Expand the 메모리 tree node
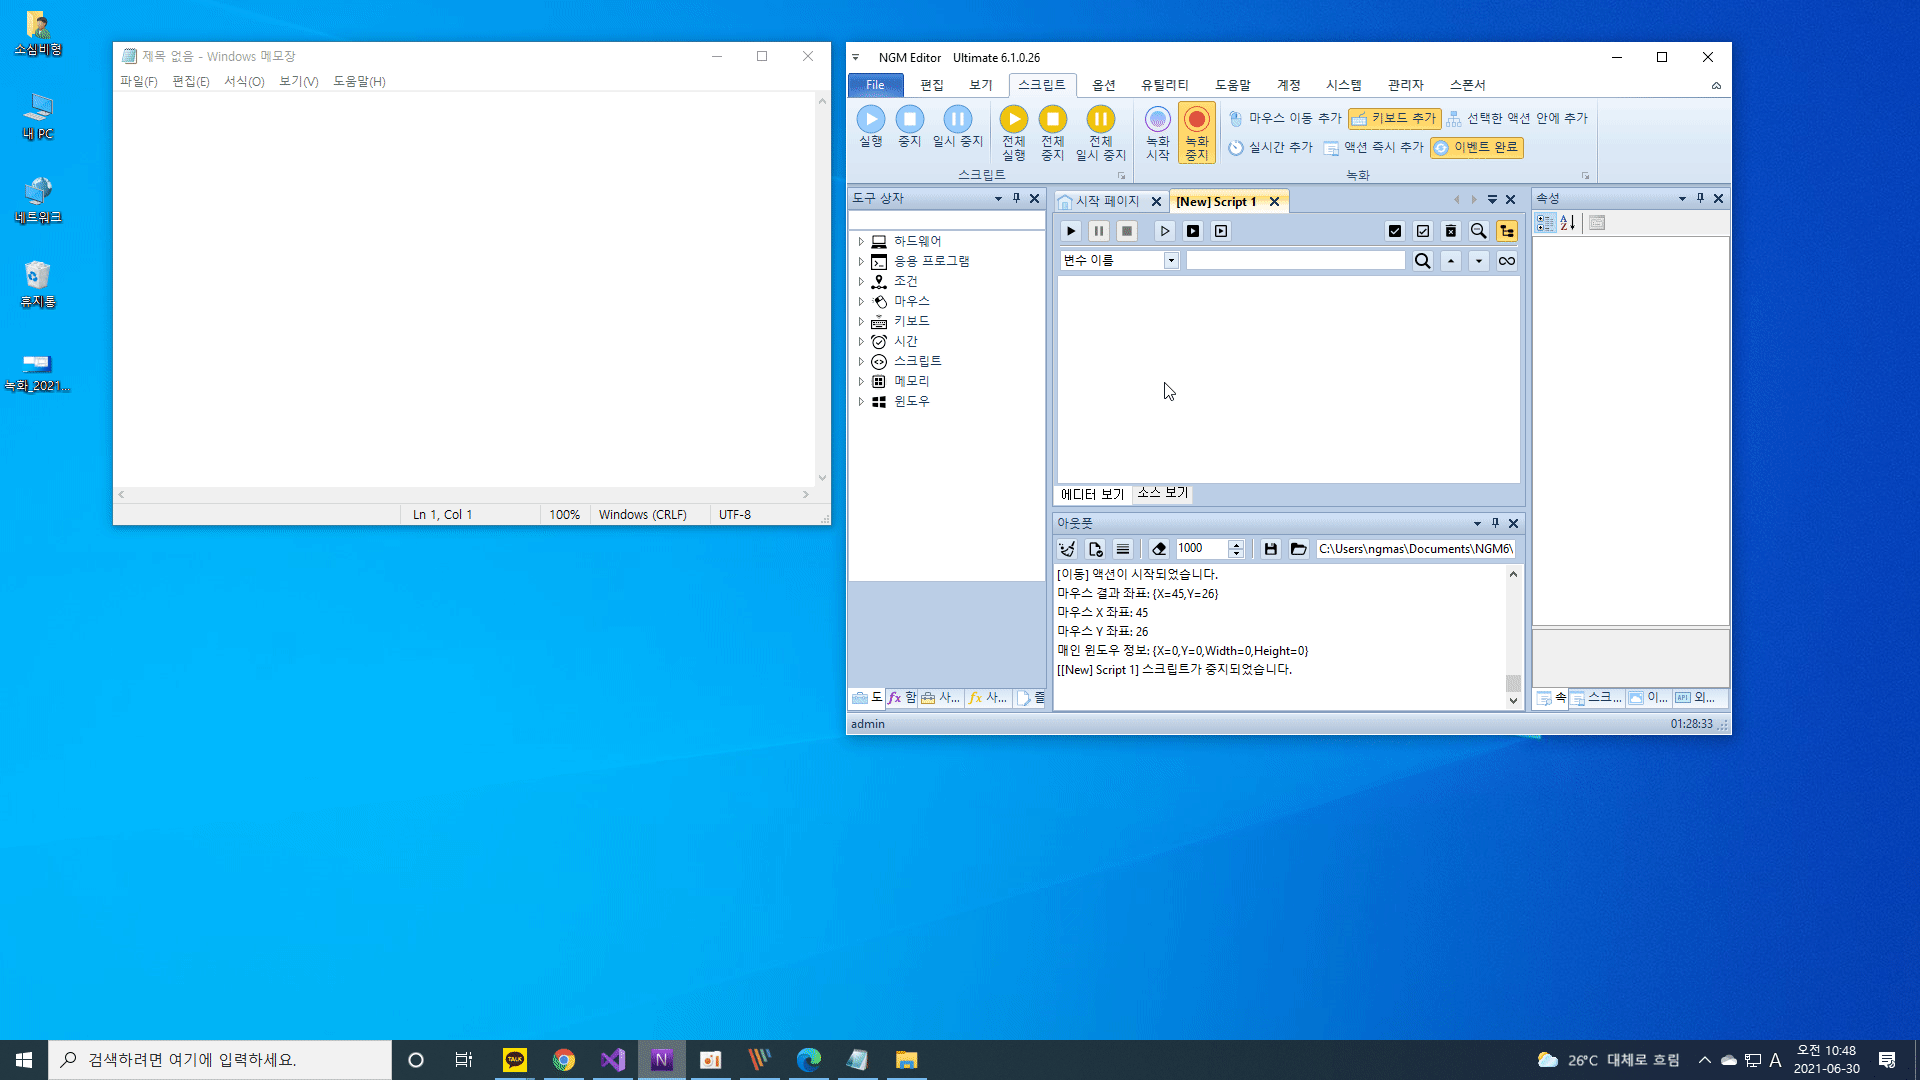Viewport: 1920px width, 1080px height. (x=861, y=381)
